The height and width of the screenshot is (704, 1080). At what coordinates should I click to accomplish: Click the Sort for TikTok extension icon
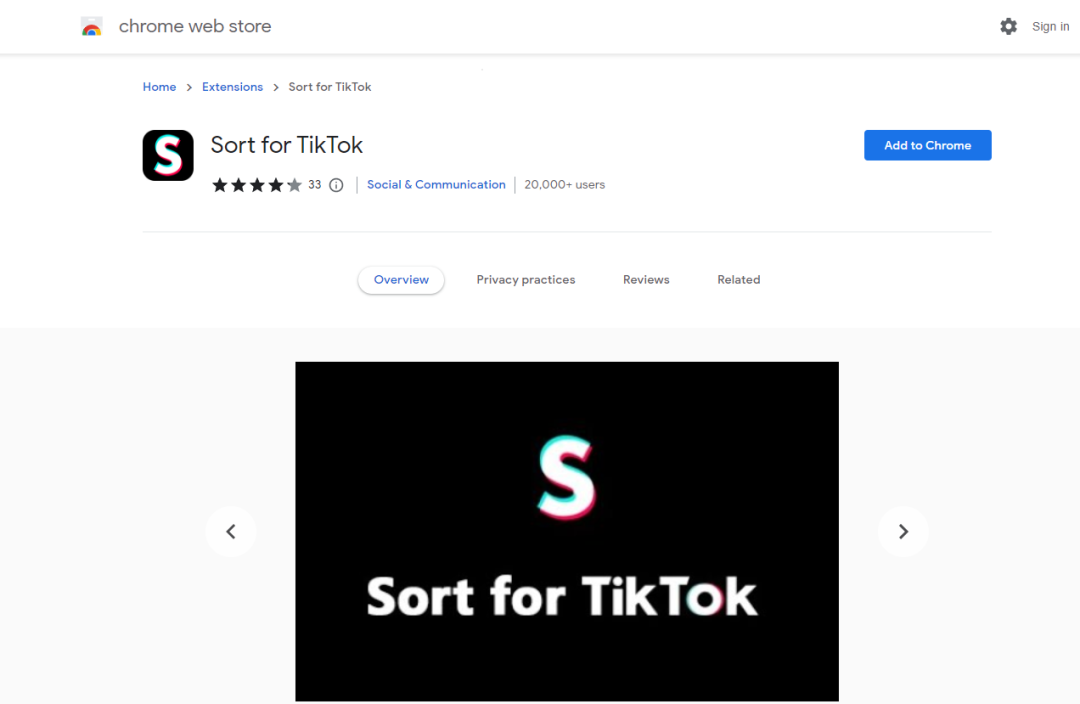[x=168, y=156]
